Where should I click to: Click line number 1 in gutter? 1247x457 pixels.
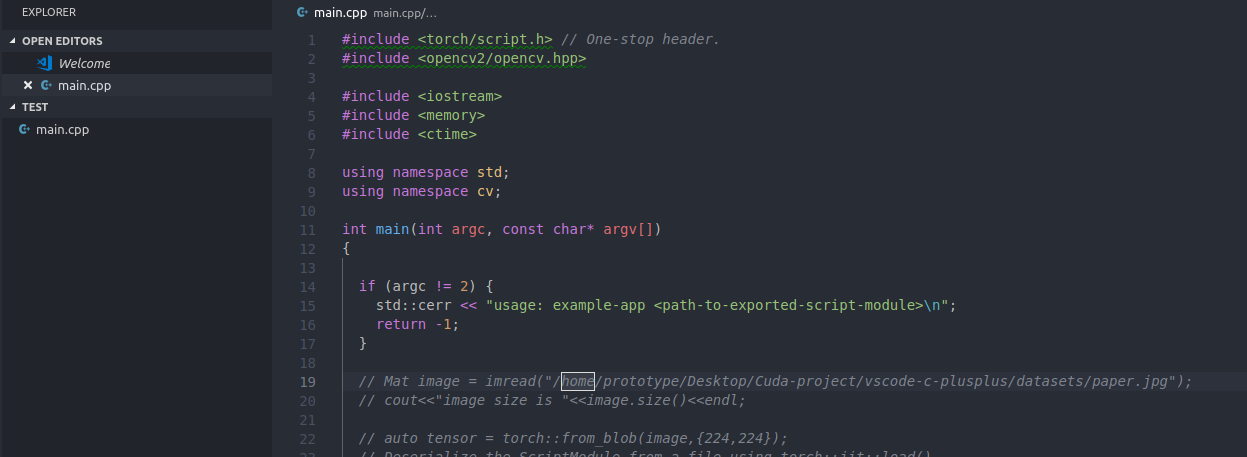[x=312, y=40]
